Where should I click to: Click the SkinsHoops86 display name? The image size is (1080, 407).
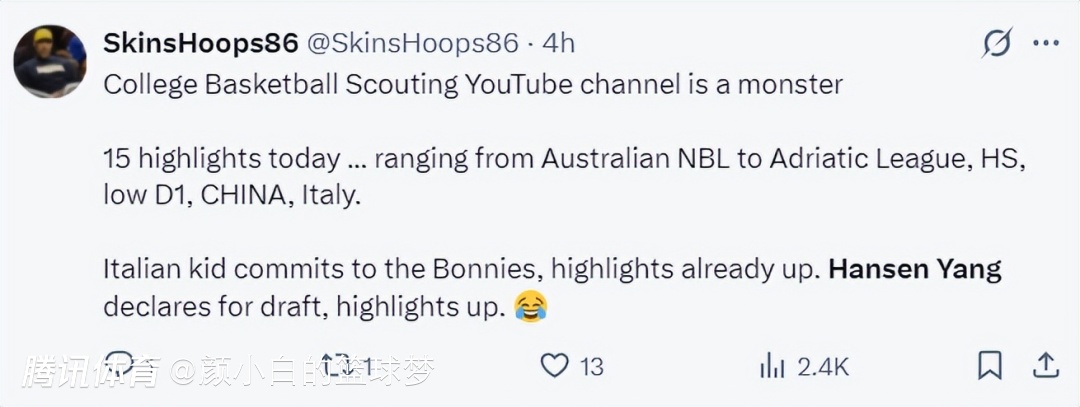coord(201,44)
